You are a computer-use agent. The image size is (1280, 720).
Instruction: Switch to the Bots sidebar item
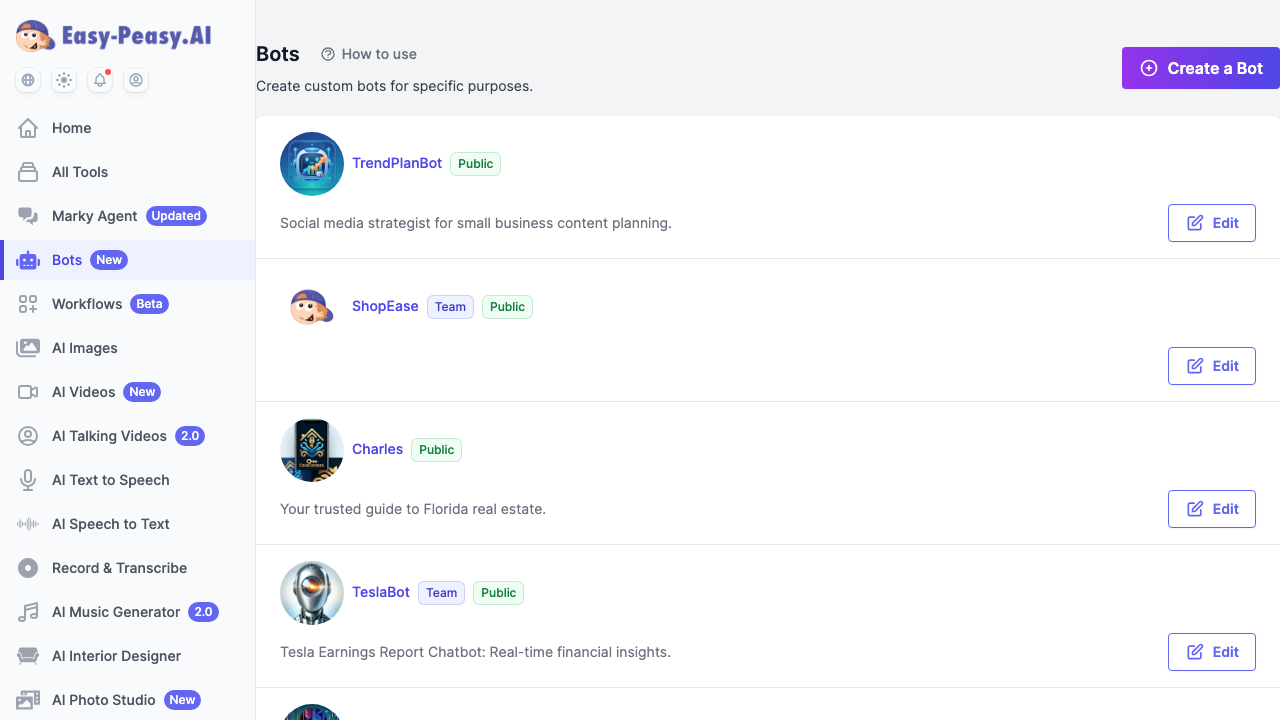[67, 260]
